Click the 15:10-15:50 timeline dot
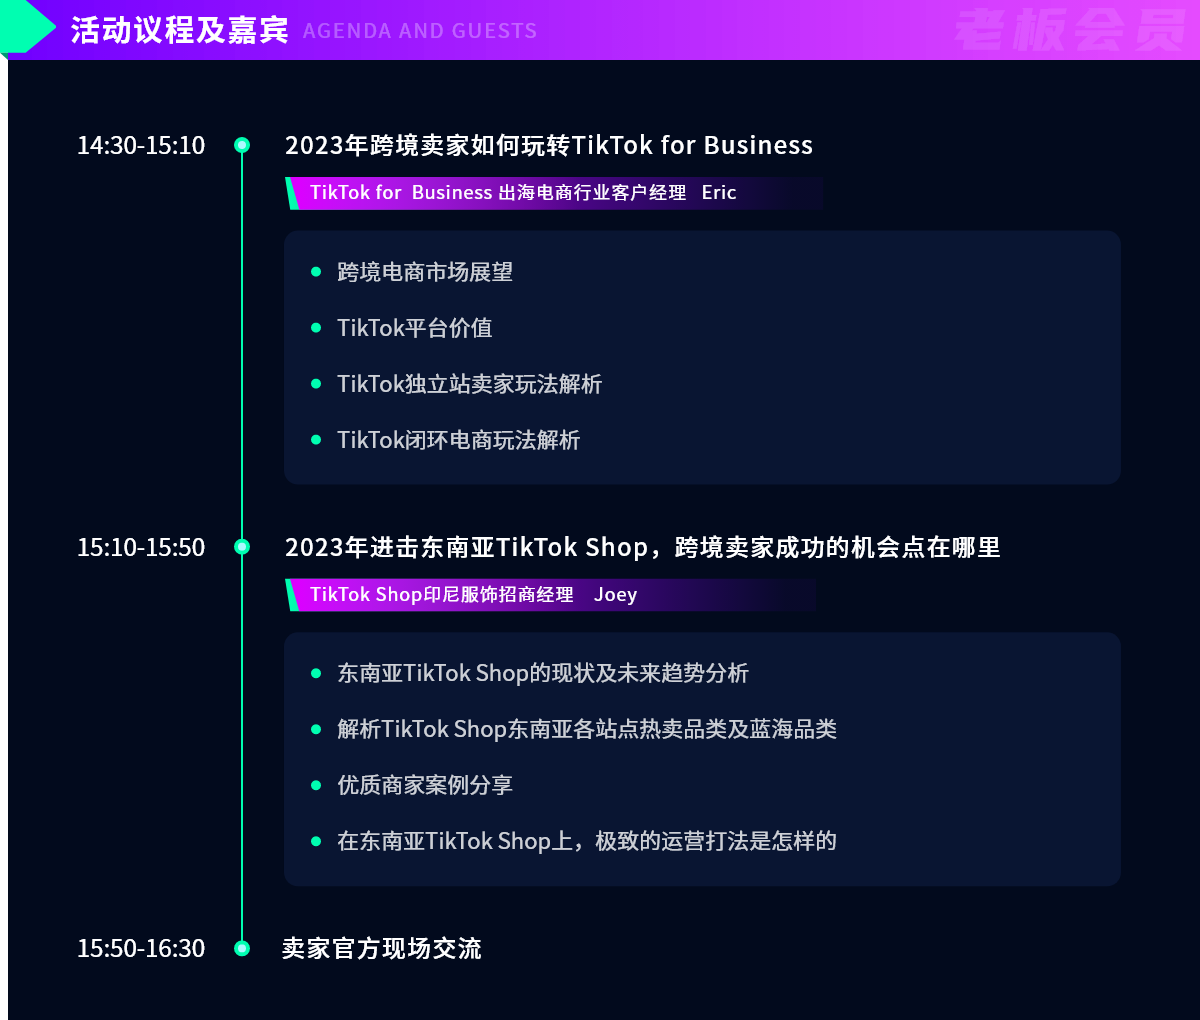This screenshot has height=1020, width=1200. [x=242, y=547]
